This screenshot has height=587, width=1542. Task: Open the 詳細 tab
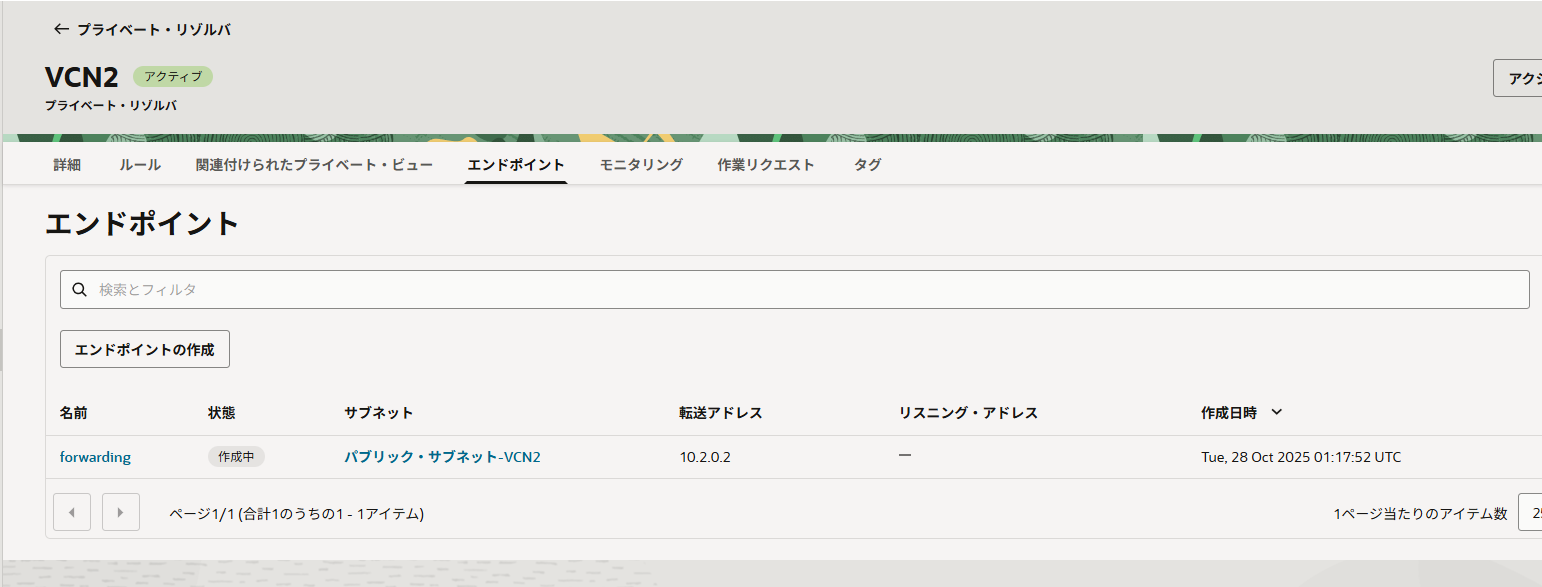tap(67, 165)
